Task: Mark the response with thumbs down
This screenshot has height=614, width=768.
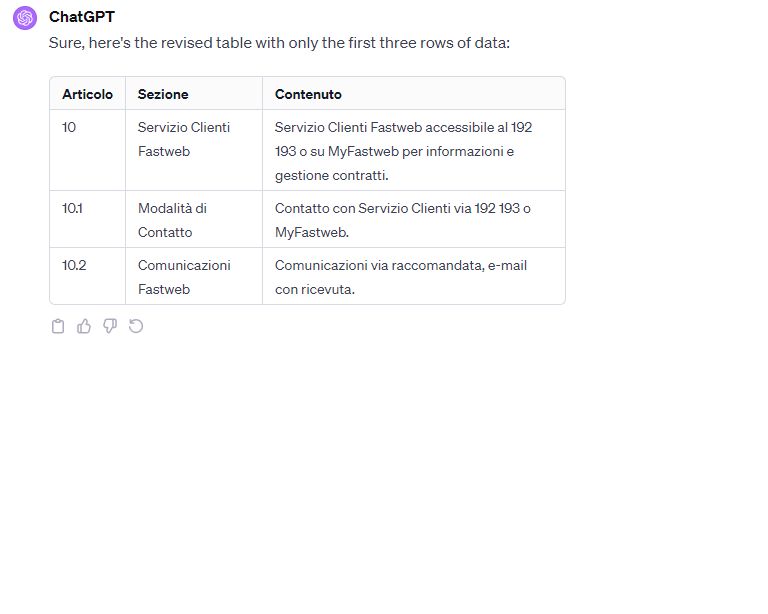Action: 110,326
